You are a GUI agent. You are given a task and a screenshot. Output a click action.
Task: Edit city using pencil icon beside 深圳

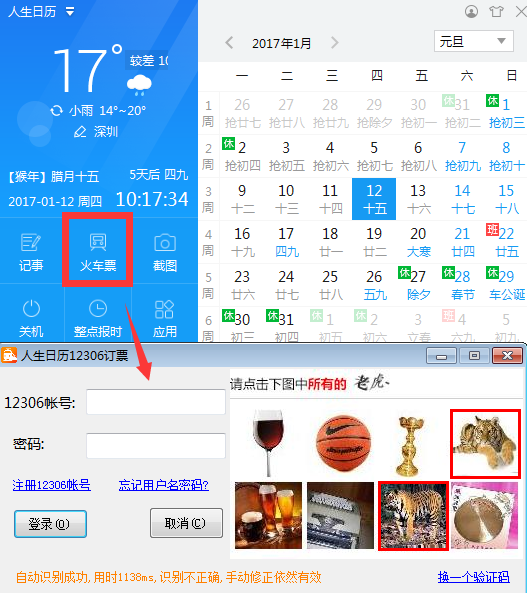click(x=80, y=132)
